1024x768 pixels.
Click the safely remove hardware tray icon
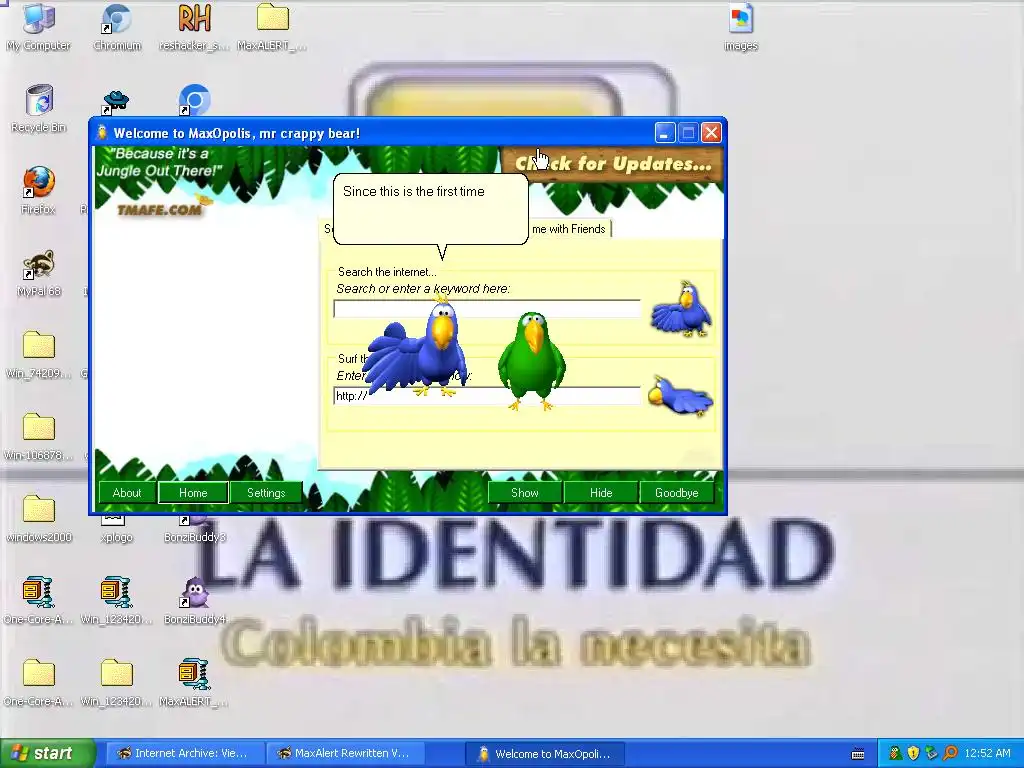tap(932, 754)
